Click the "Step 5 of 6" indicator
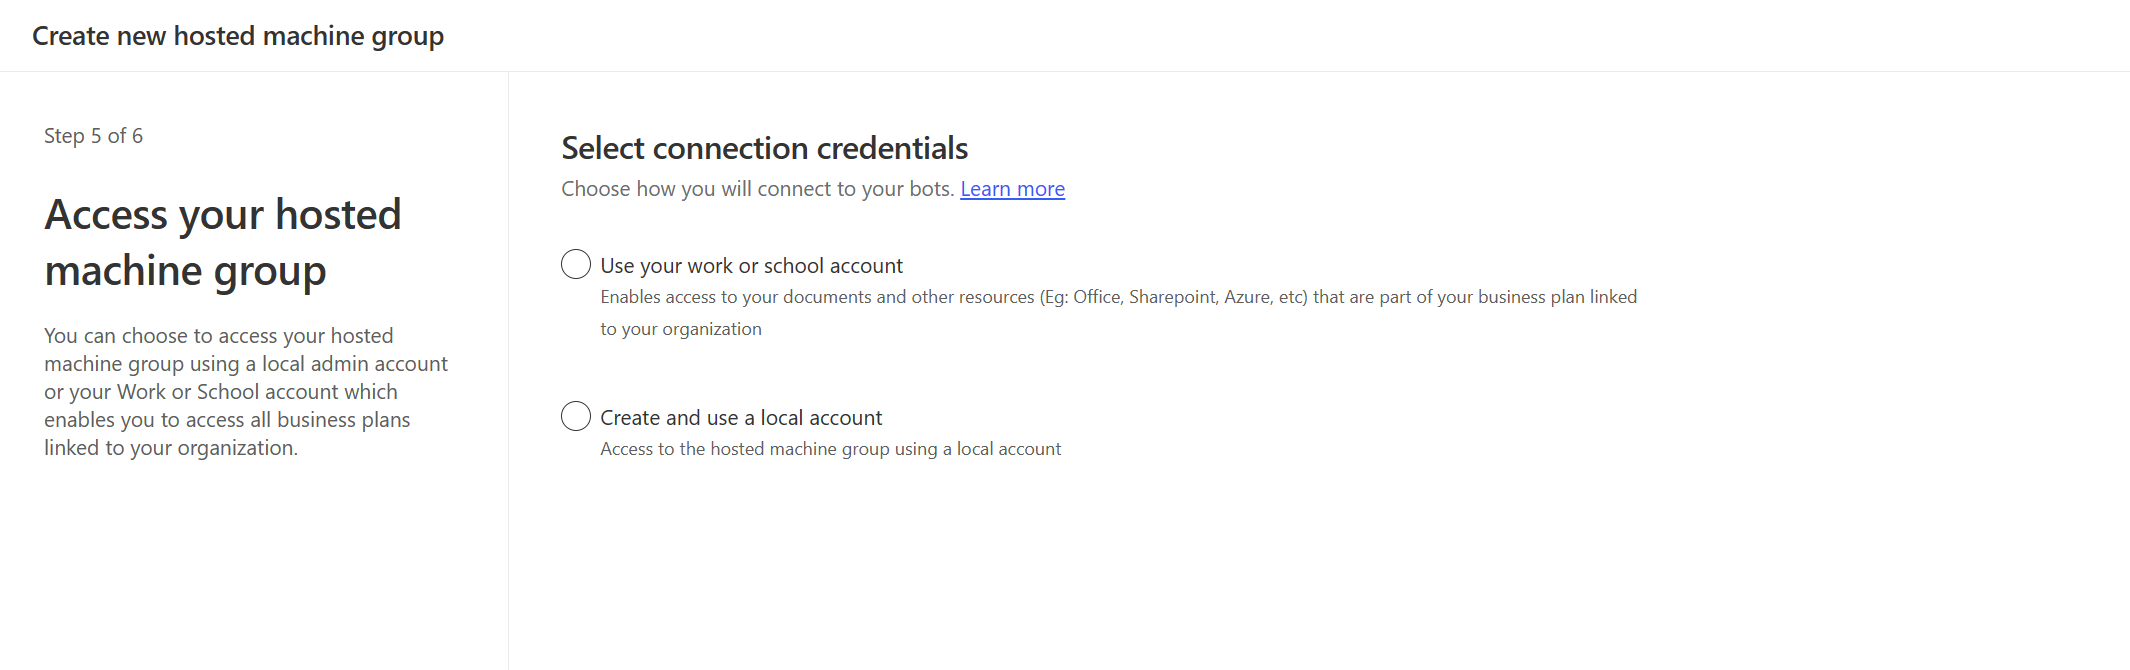Image resolution: width=2130 pixels, height=670 pixels. click(x=93, y=135)
